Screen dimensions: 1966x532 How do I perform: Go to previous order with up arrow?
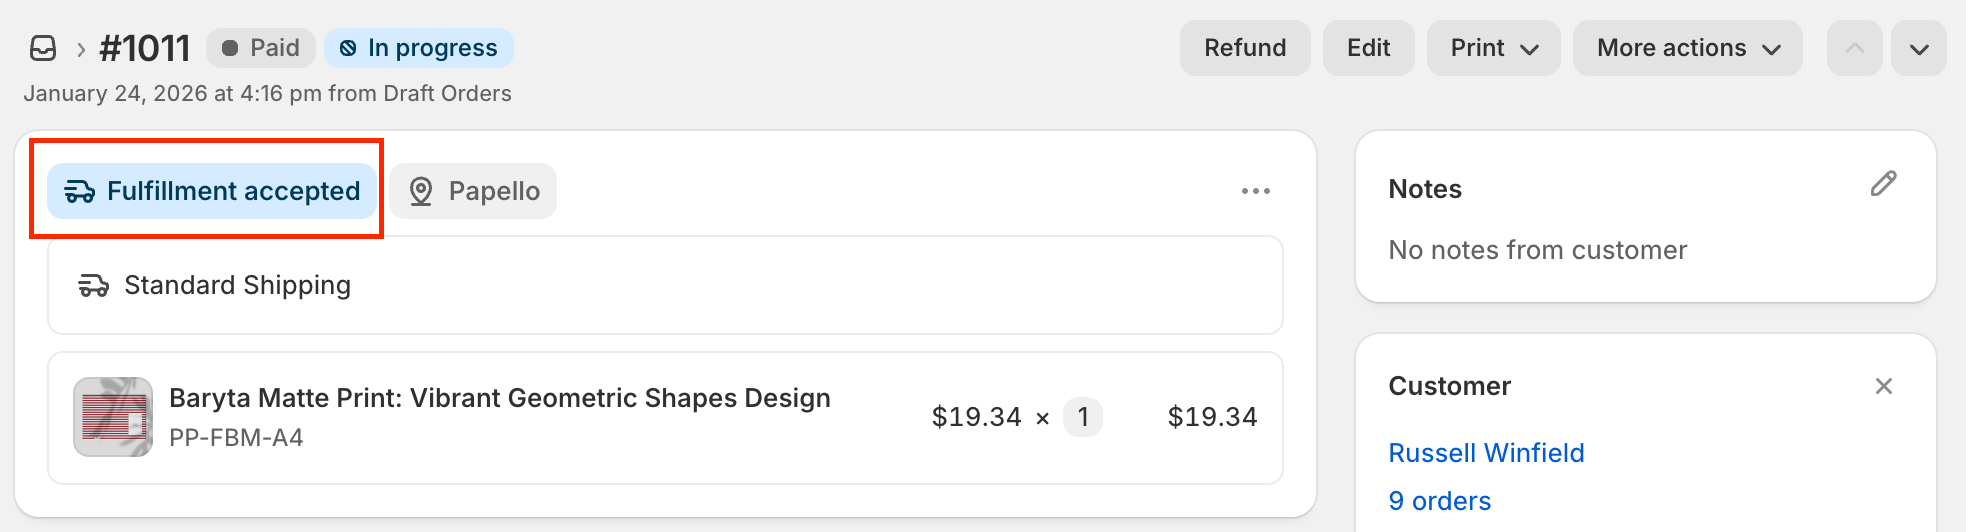(1854, 48)
